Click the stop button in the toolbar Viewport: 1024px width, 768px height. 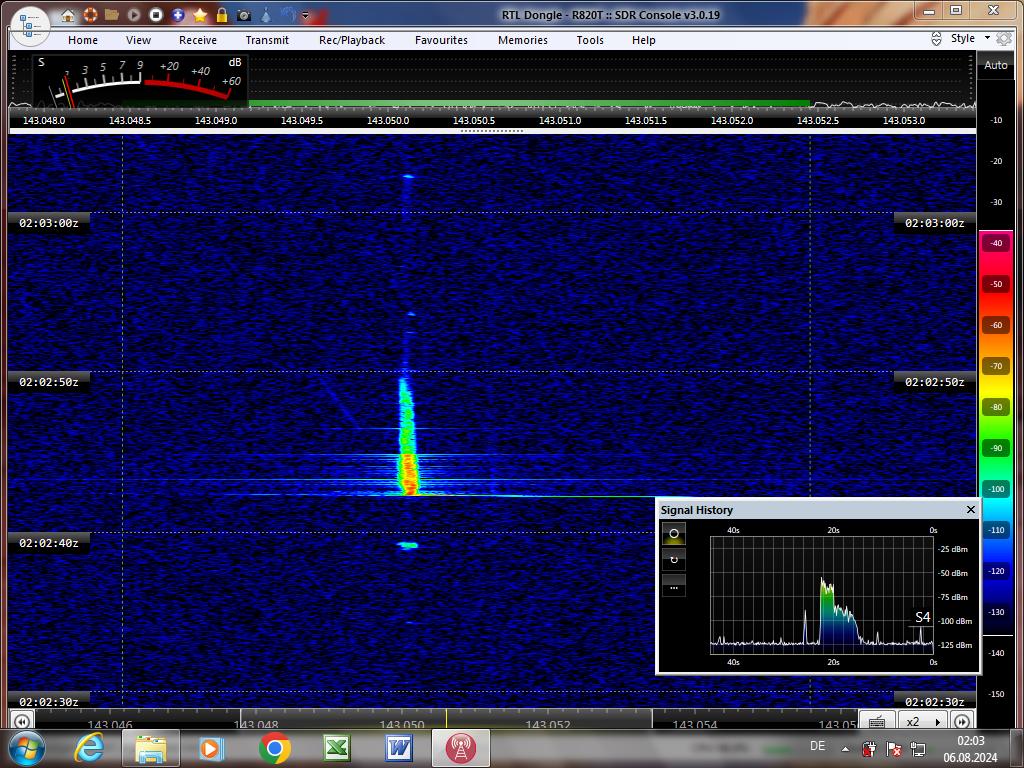[x=155, y=14]
